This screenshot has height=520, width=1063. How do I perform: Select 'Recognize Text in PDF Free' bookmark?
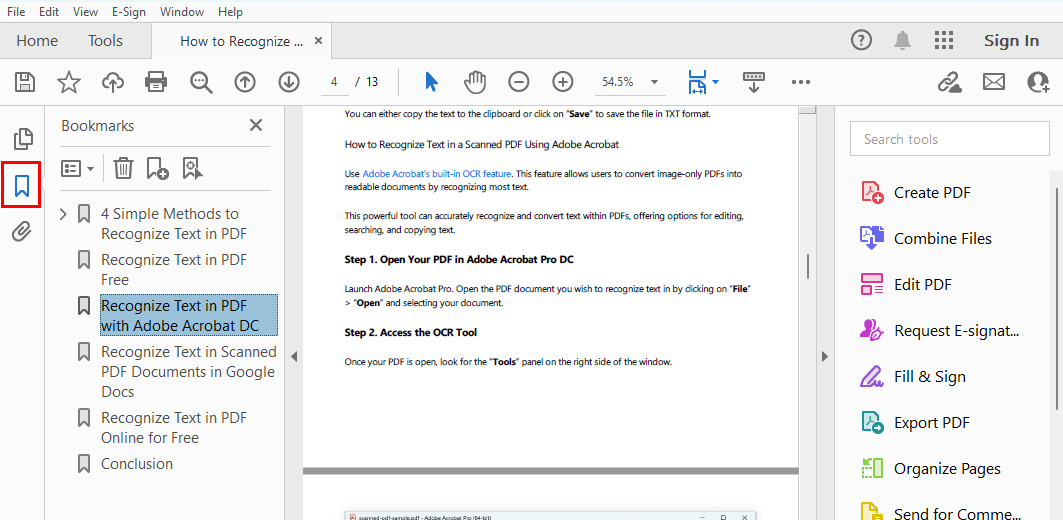174,270
